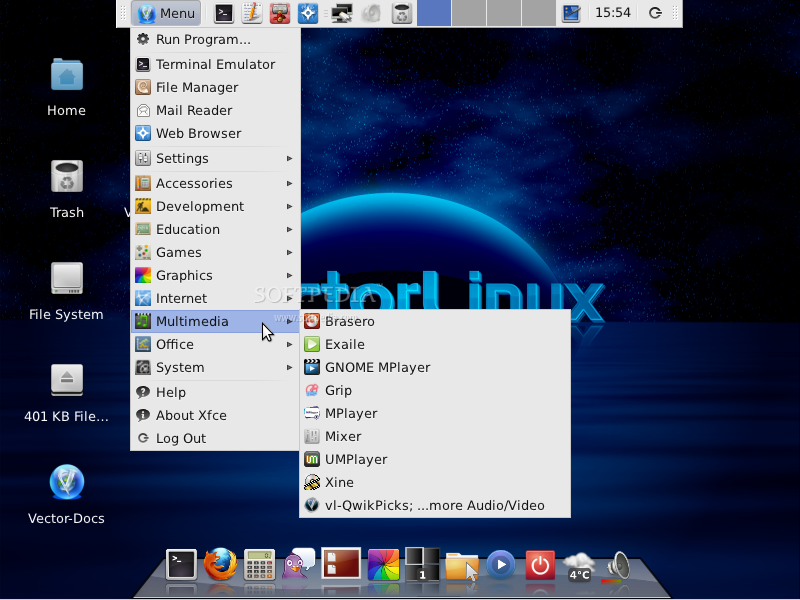Image resolution: width=800 pixels, height=600 pixels.
Task: Launch the media player play icon in dock
Action: pyautogui.click(x=500, y=565)
